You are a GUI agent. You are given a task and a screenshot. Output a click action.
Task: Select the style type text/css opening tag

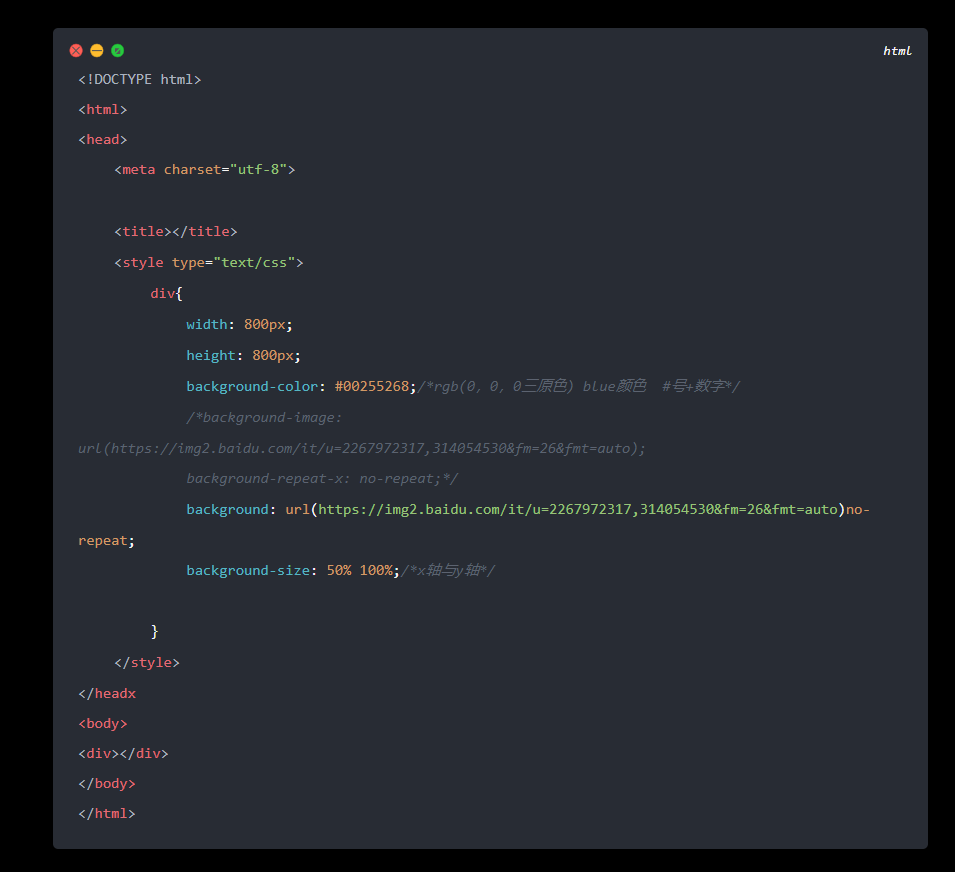pyautogui.click(x=209, y=263)
